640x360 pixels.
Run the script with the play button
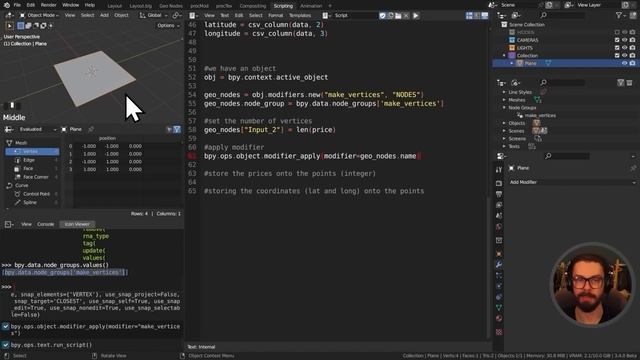click(x=416, y=16)
